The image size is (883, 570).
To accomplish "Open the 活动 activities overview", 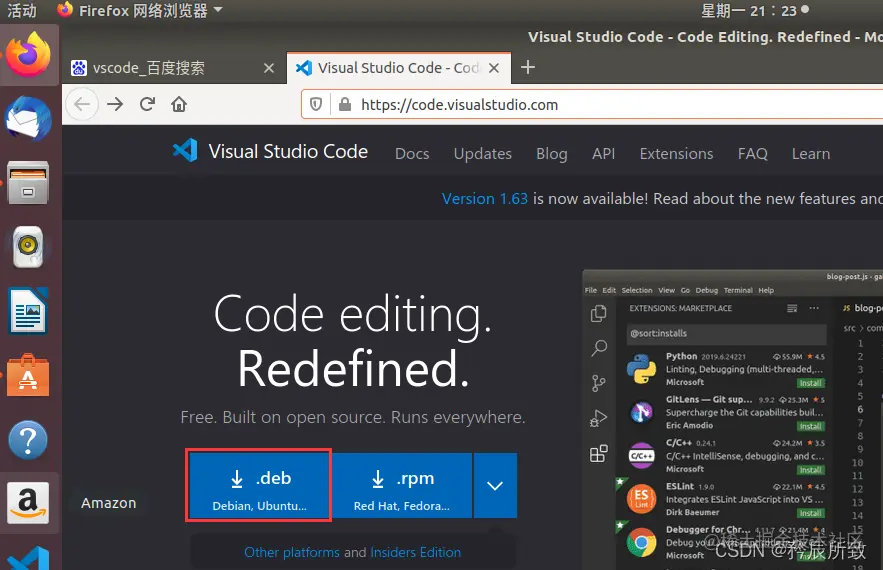I will pos(21,10).
